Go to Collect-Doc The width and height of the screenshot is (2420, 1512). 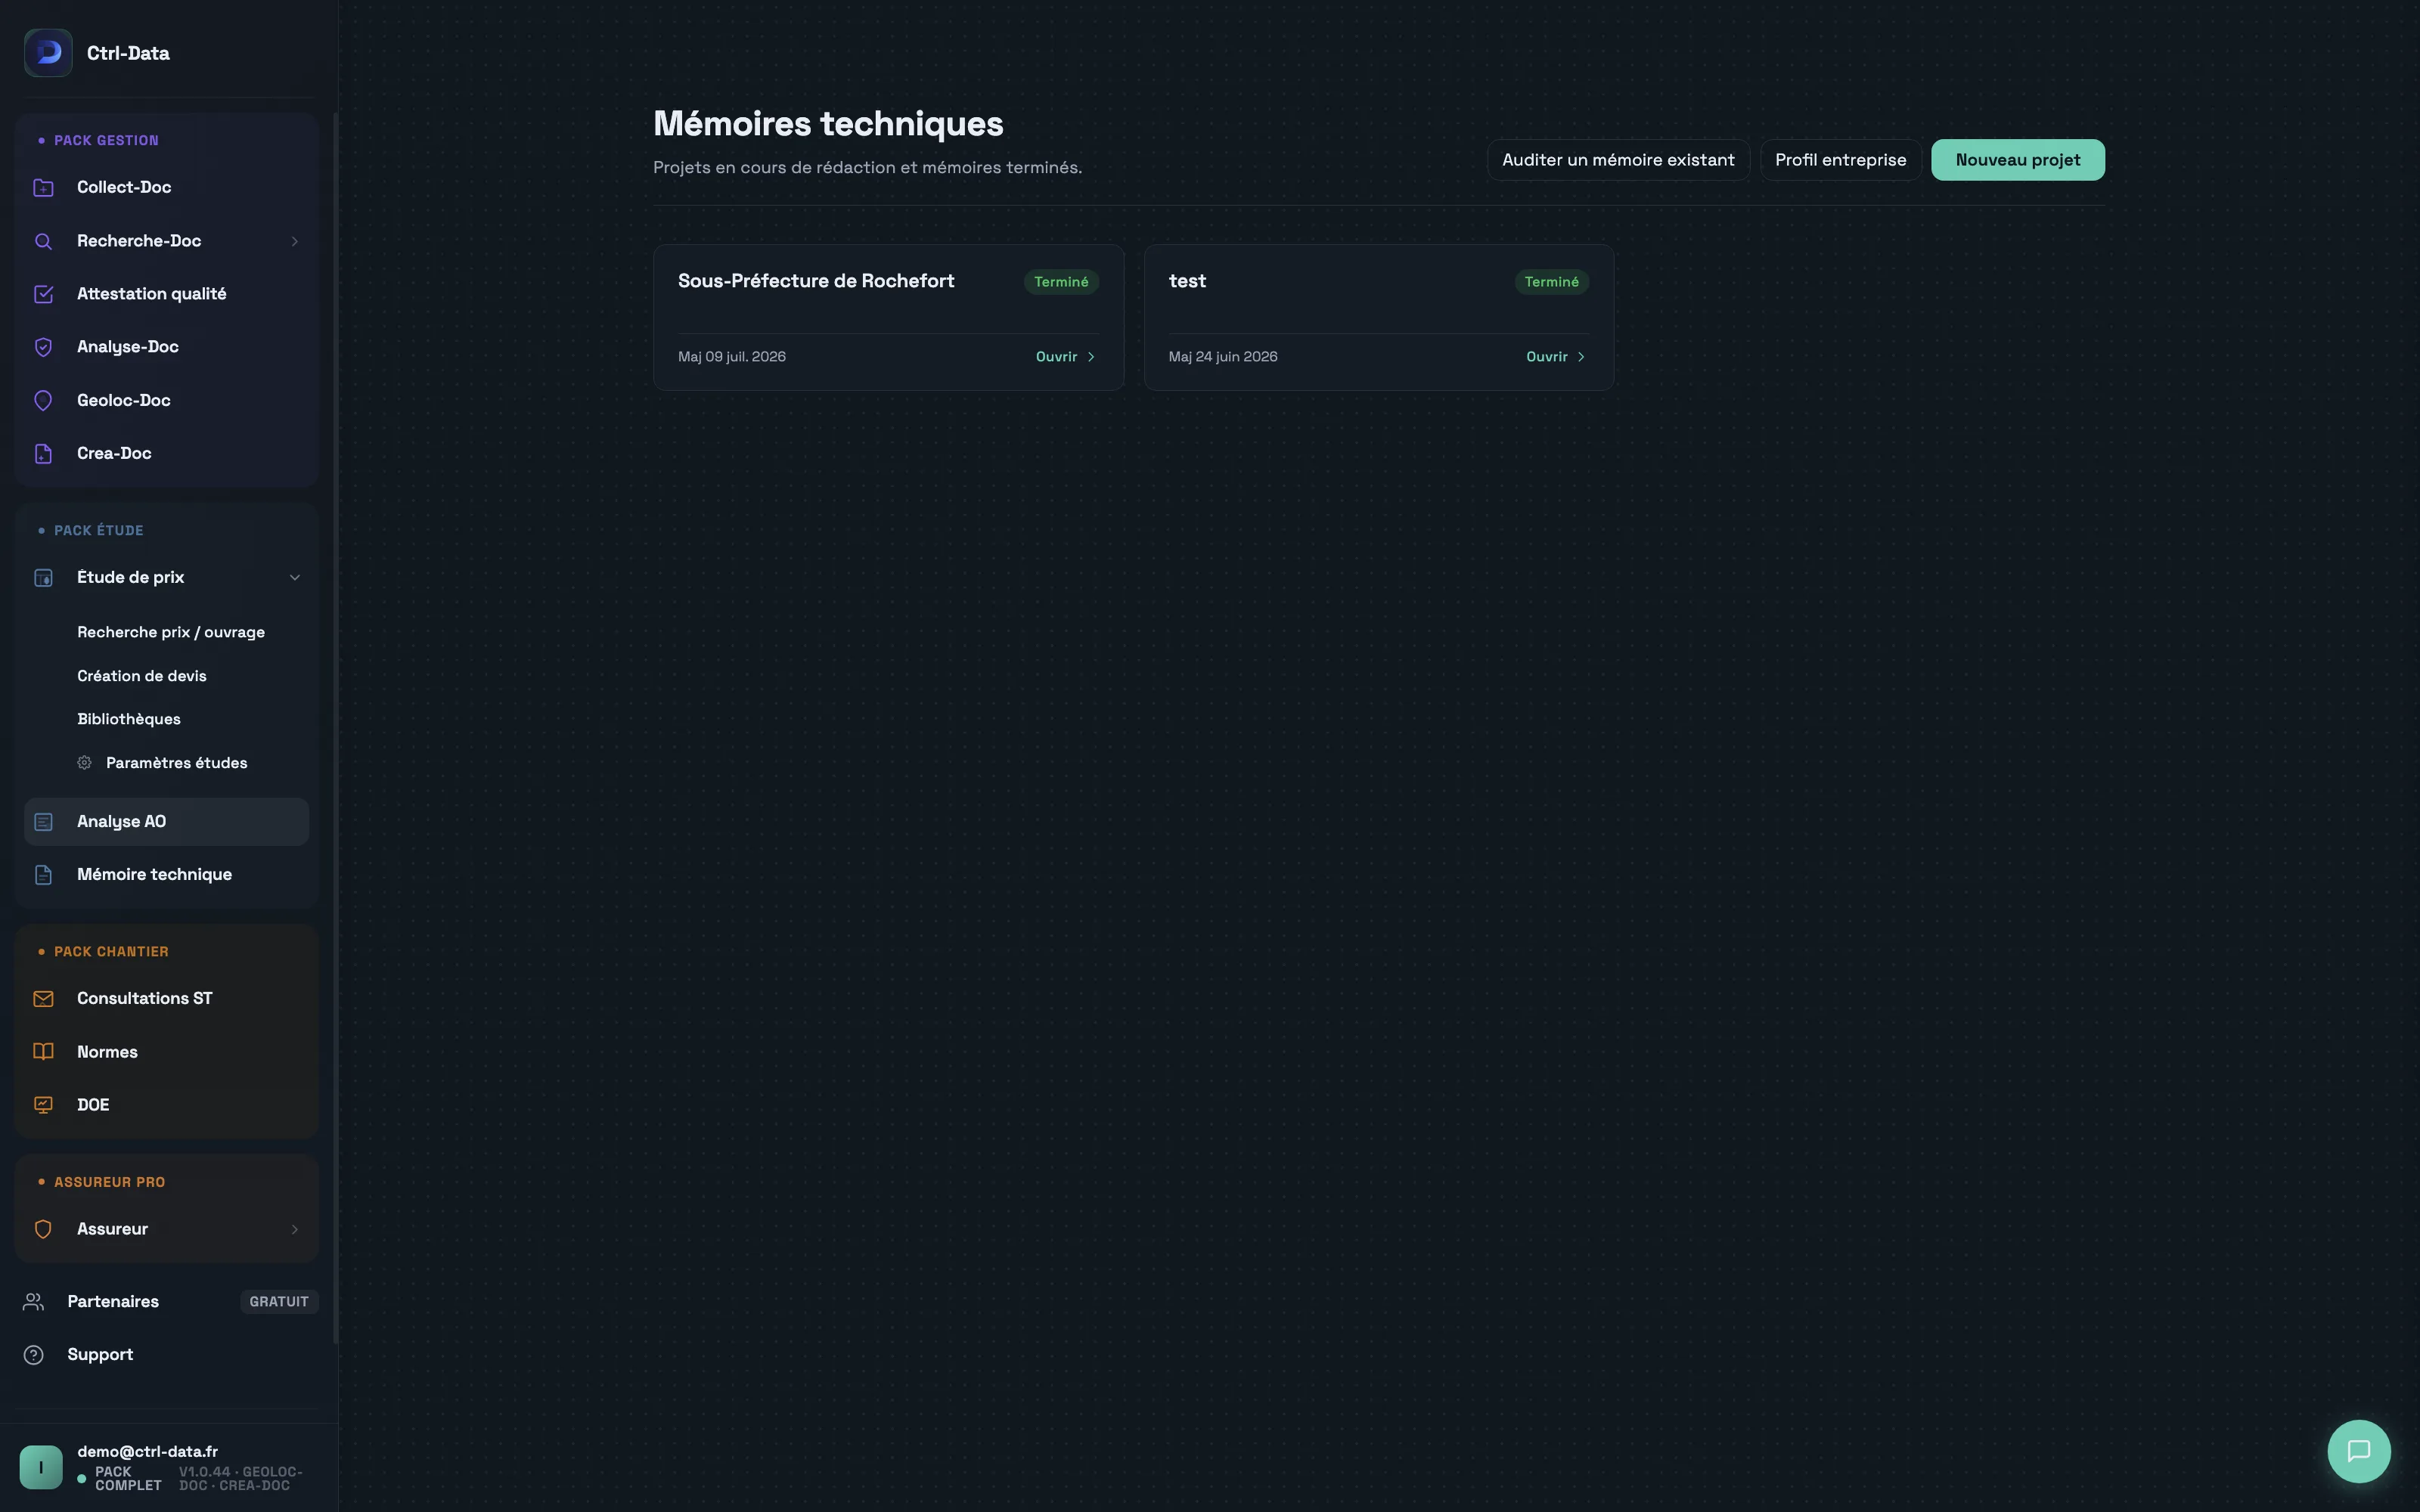(x=166, y=187)
